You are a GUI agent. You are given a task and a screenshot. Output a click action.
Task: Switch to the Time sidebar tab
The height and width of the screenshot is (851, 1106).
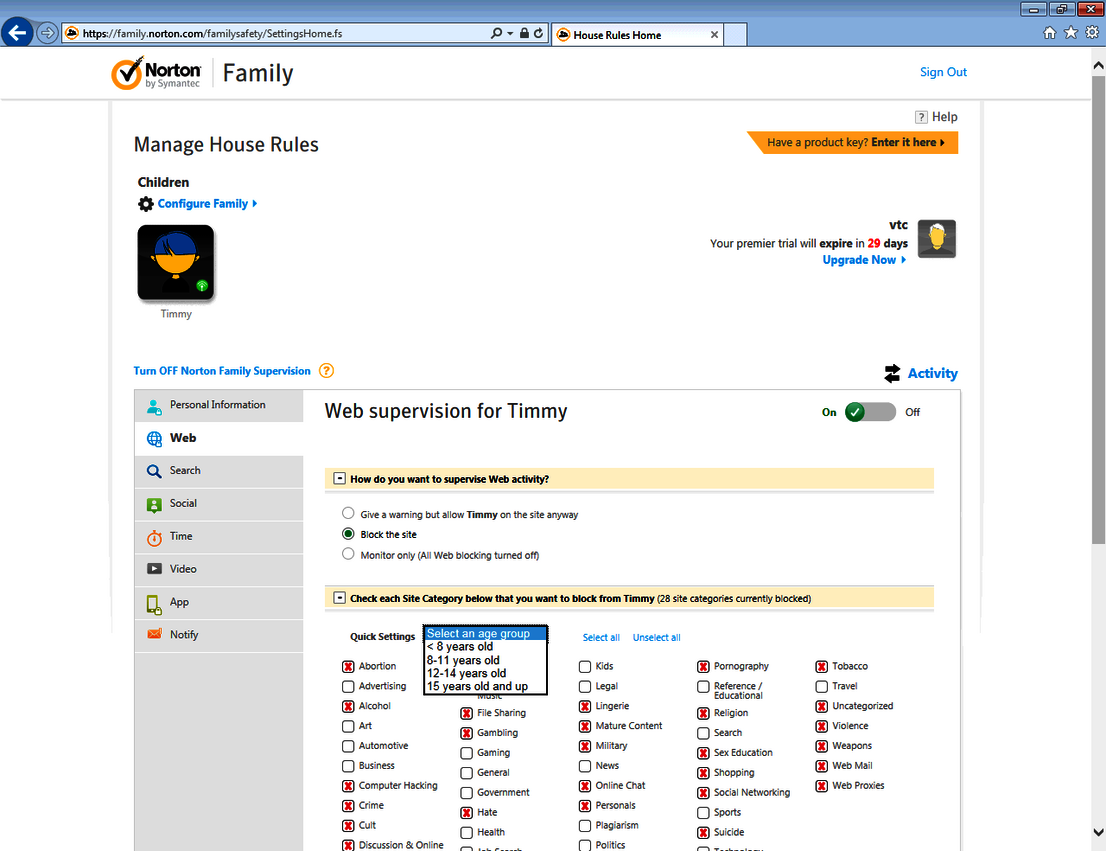point(154,537)
